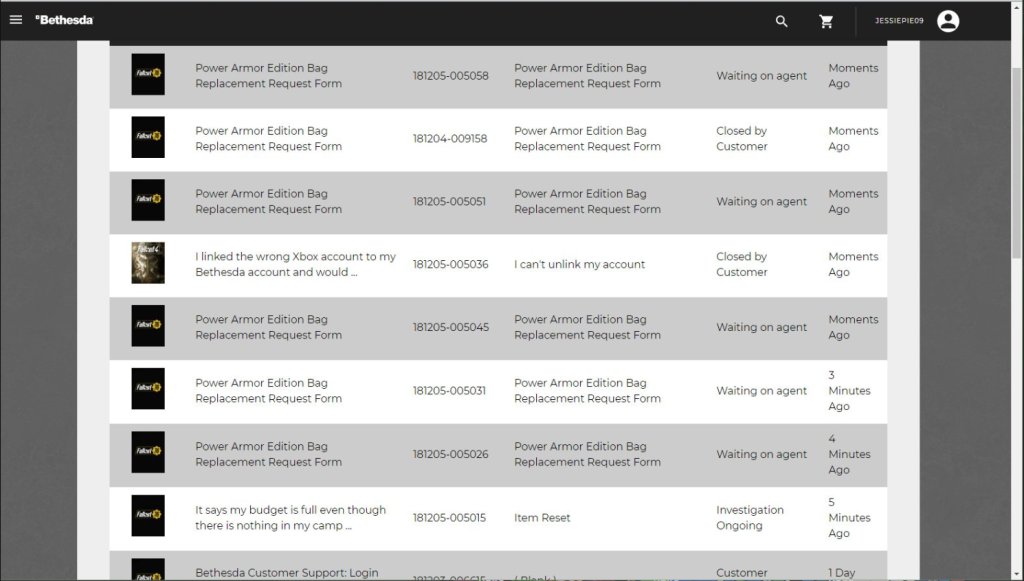Select ticket number 181205-005045
The width and height of the screenshot is (1024, 581).
[x=451, y=327]
